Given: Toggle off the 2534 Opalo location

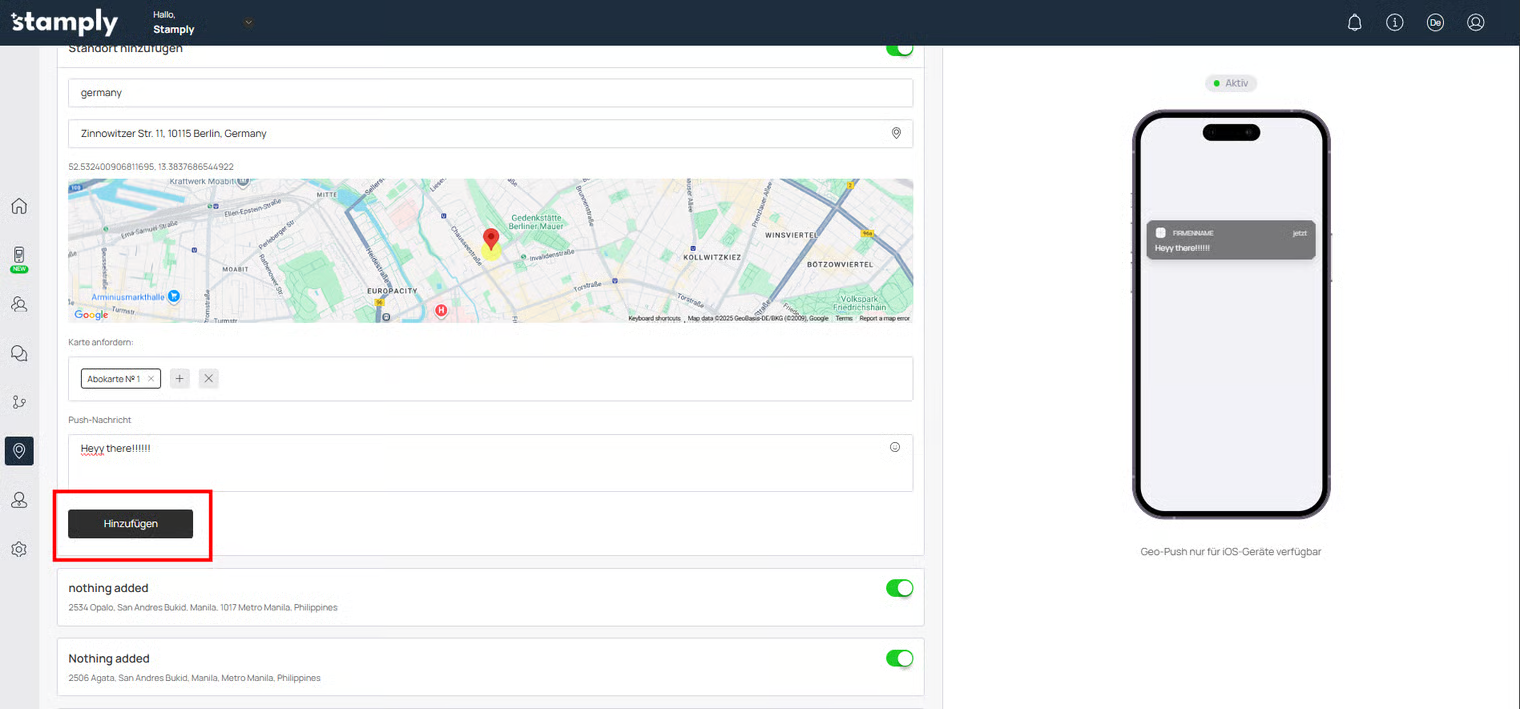Looking at the screenshot, I should 899,588.
